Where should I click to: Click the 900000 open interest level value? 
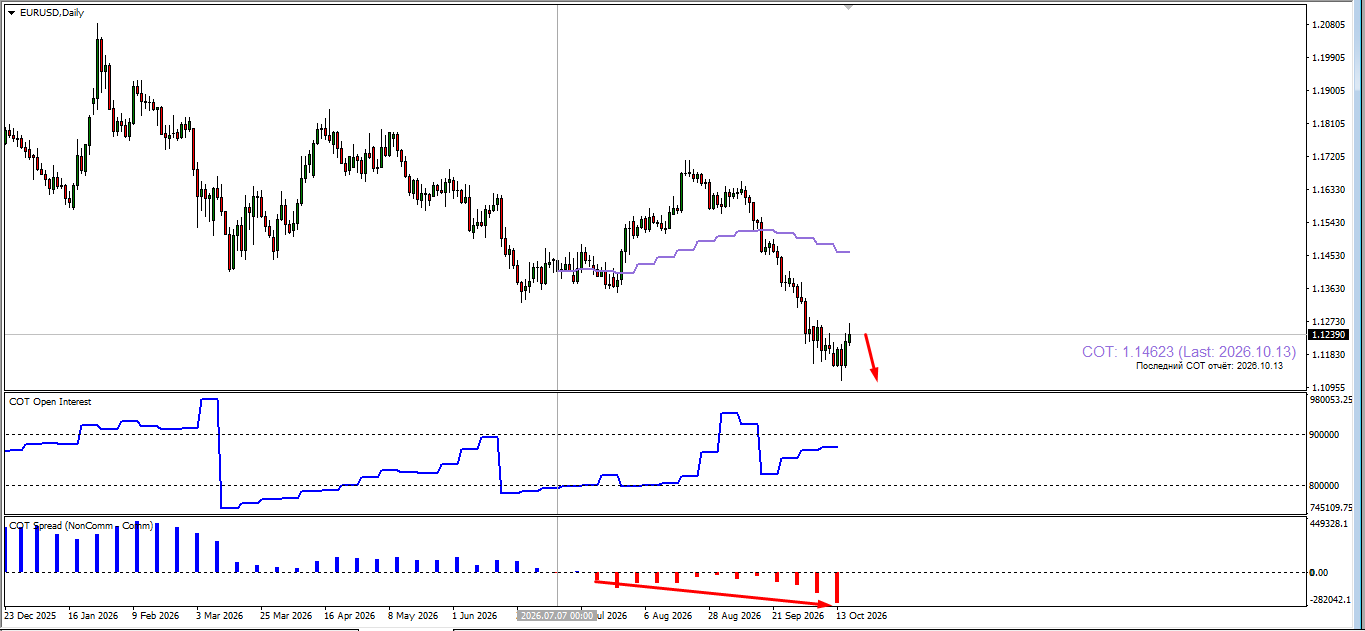coord(1325,435)
